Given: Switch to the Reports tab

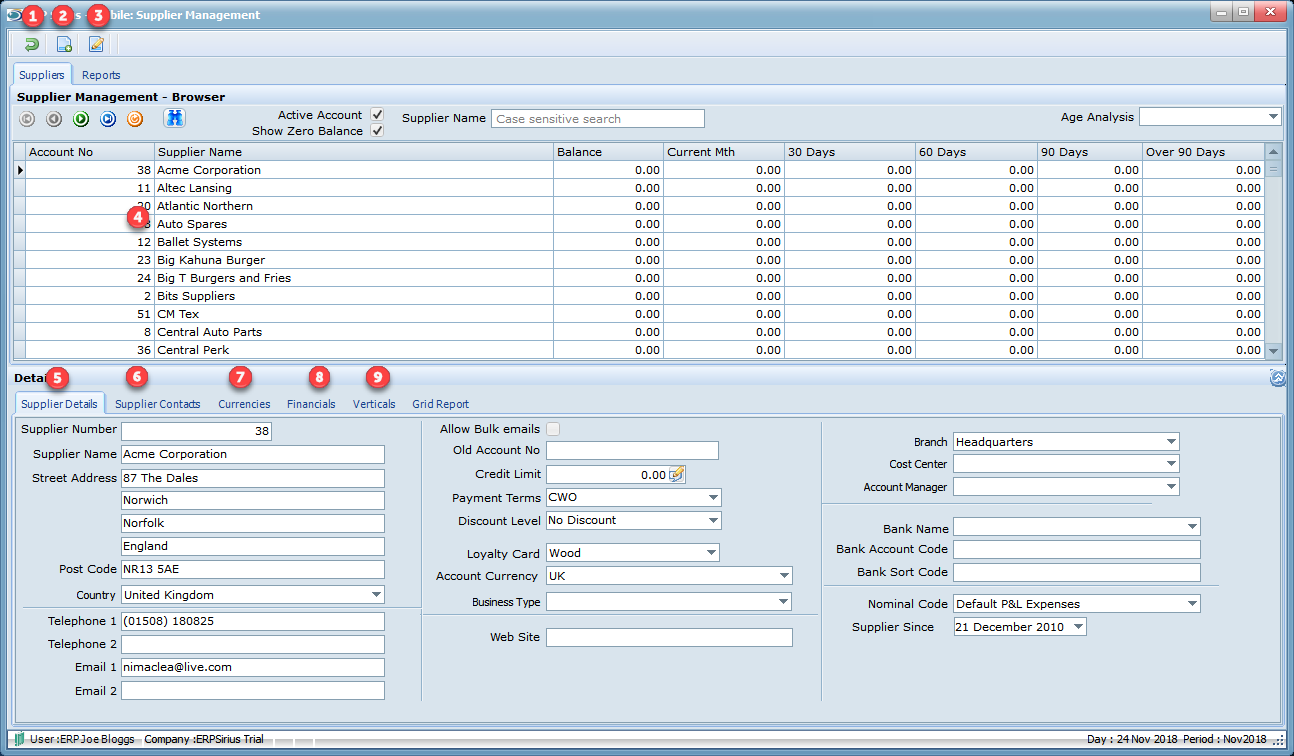Looking at the screenshot, I should pyautogui.click(x=101, y=75).
